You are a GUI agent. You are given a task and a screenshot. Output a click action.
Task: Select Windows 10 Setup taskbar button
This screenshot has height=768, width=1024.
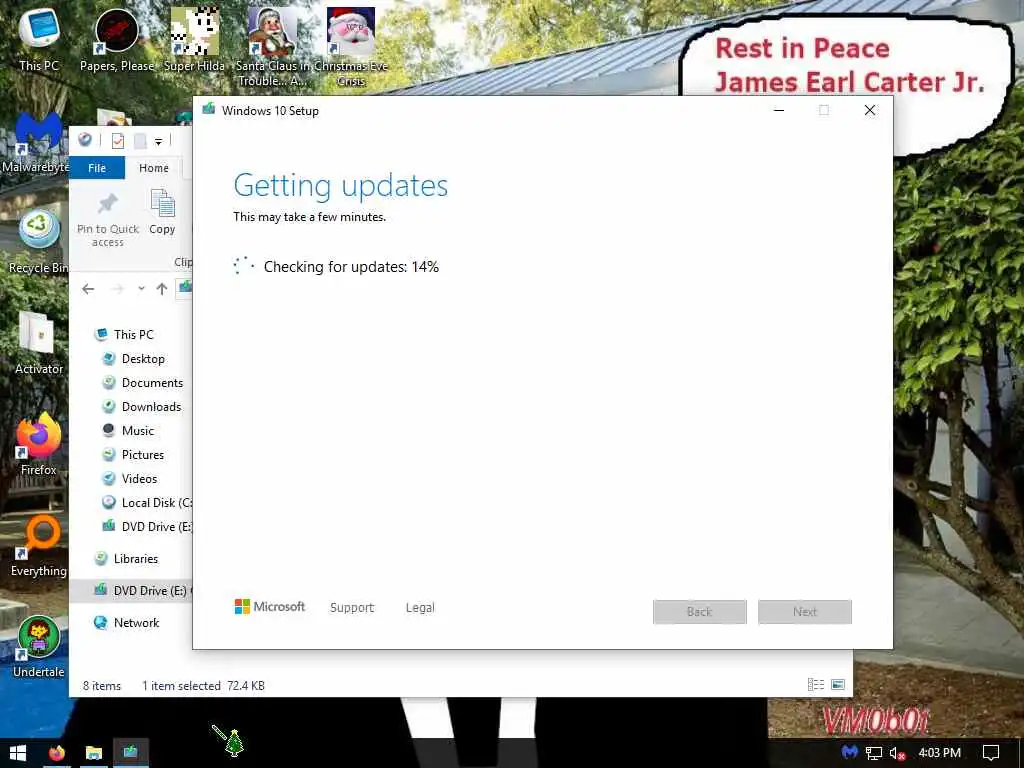pyautogui.click(x=131, y=753)
